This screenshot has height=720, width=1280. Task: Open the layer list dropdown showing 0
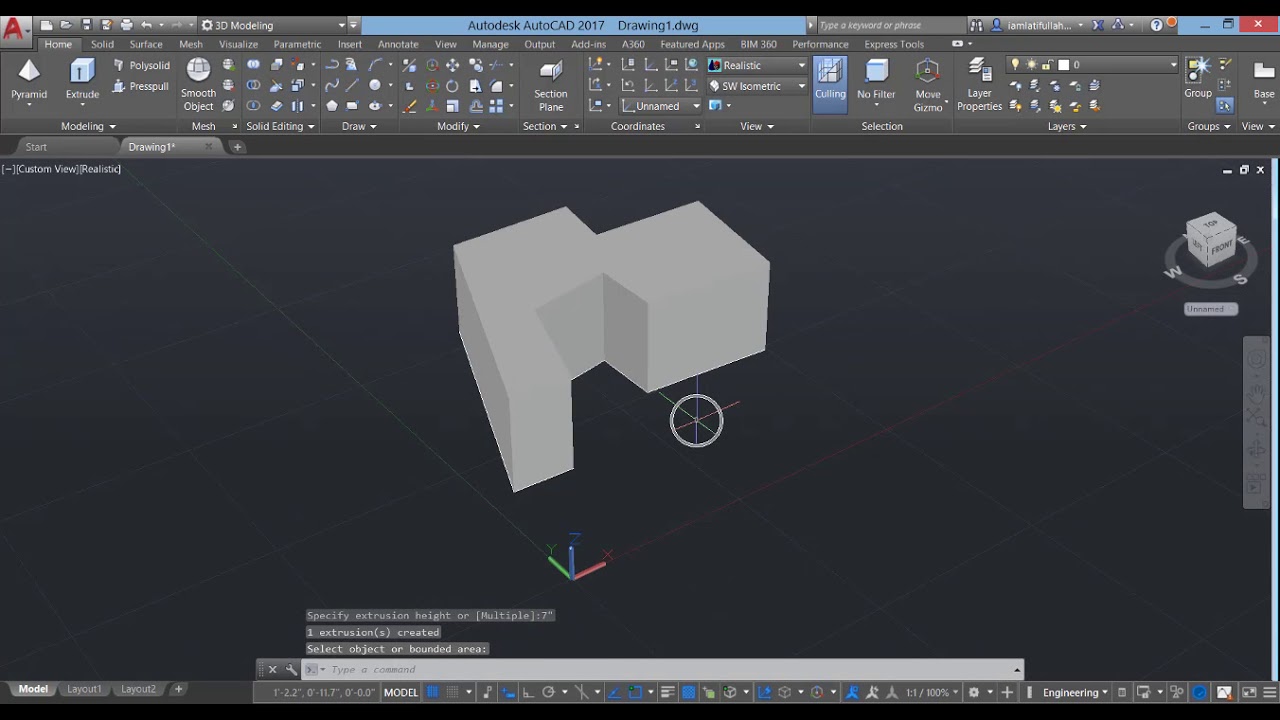[1093, 65]
